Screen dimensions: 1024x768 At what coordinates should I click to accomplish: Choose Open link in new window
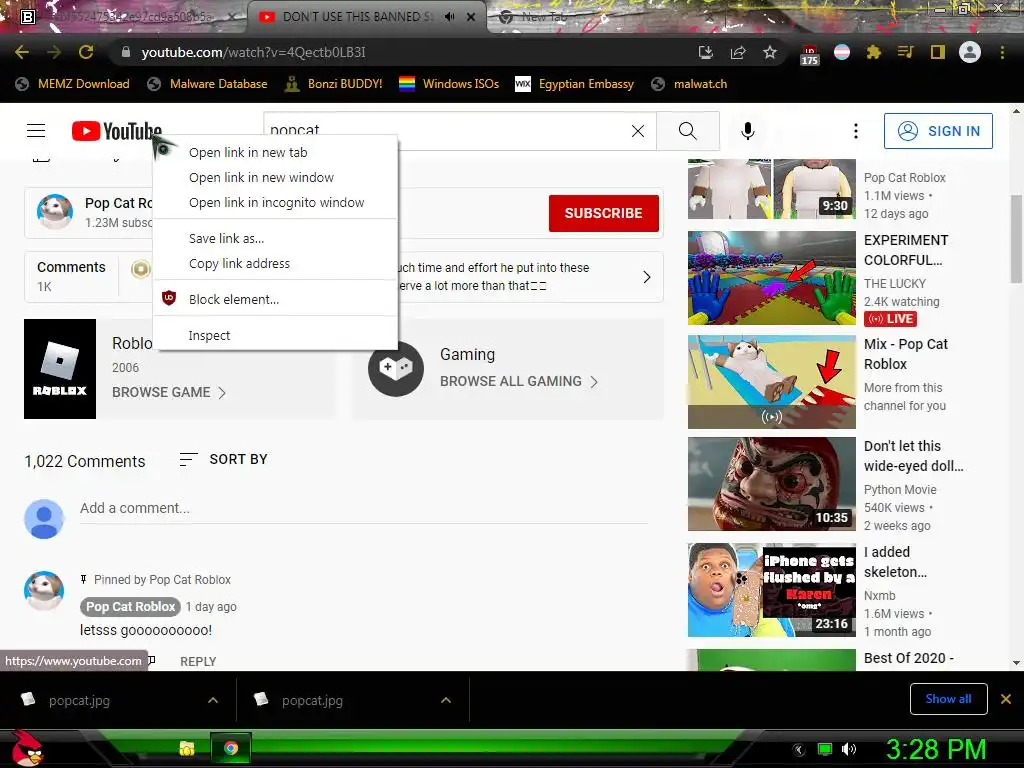(275, 178)
